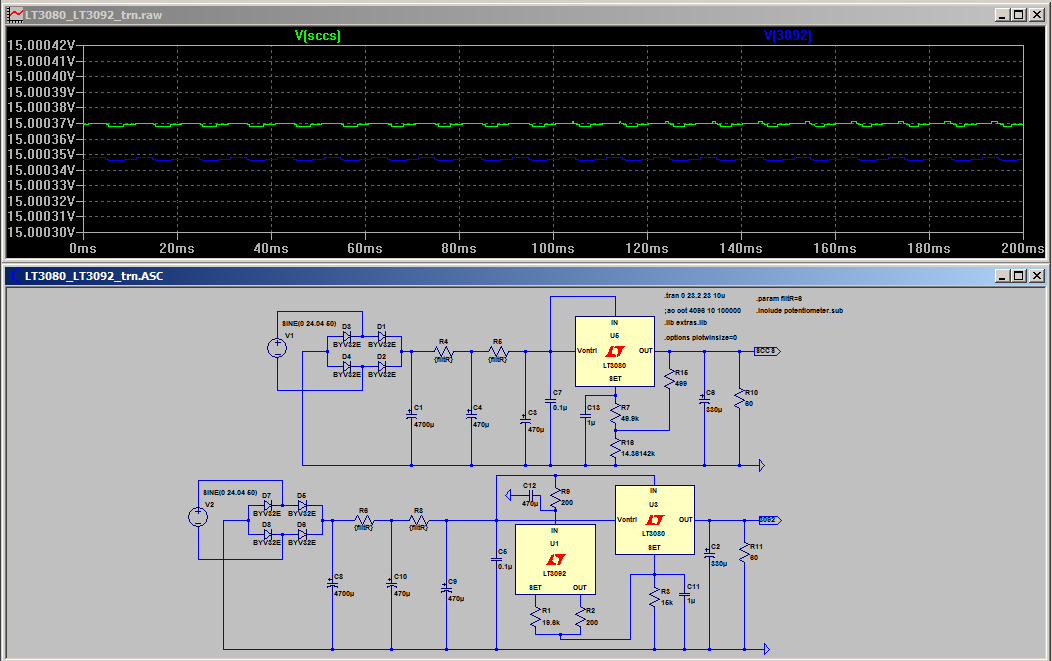Maximize the LT3080_LT3092_trn.raw waveform window

click(1018, 15)
